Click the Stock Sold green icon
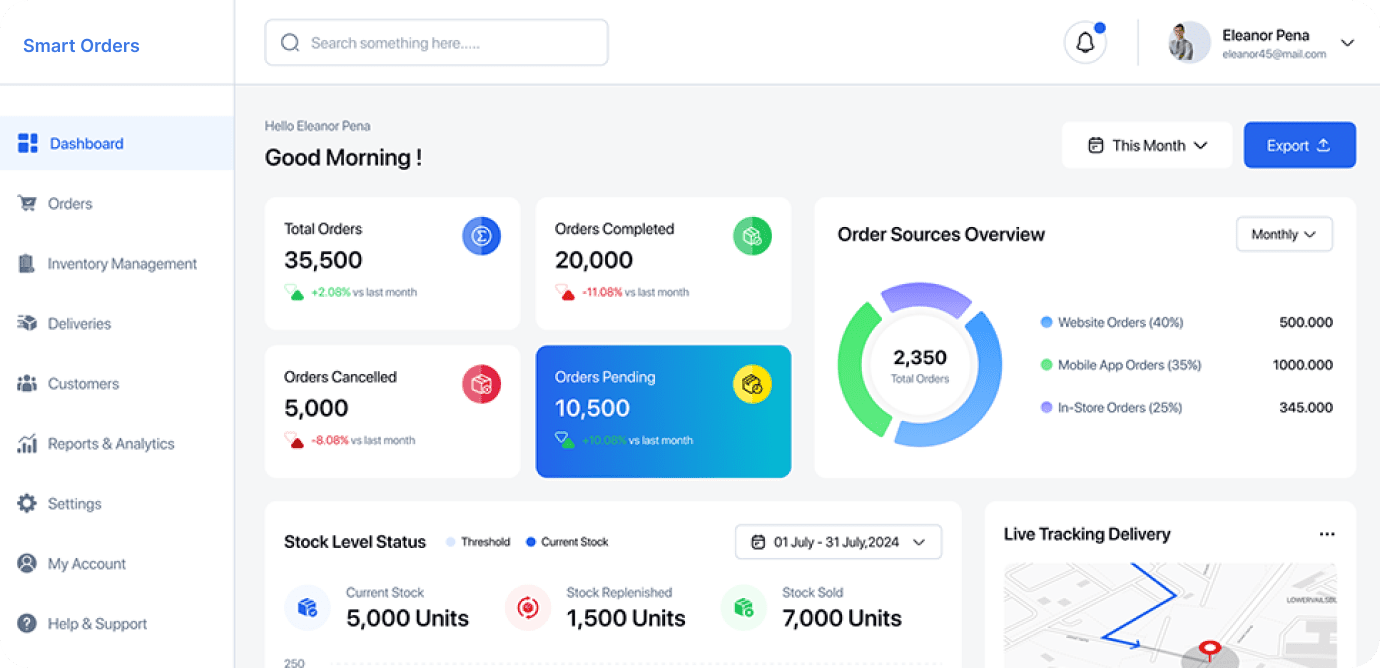 743,607
